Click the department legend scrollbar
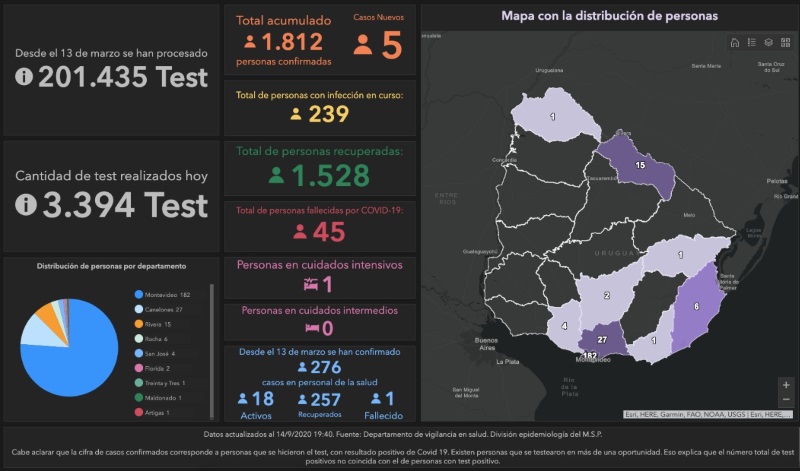Screen dimensions: 800x471 [x=212, y=350]
